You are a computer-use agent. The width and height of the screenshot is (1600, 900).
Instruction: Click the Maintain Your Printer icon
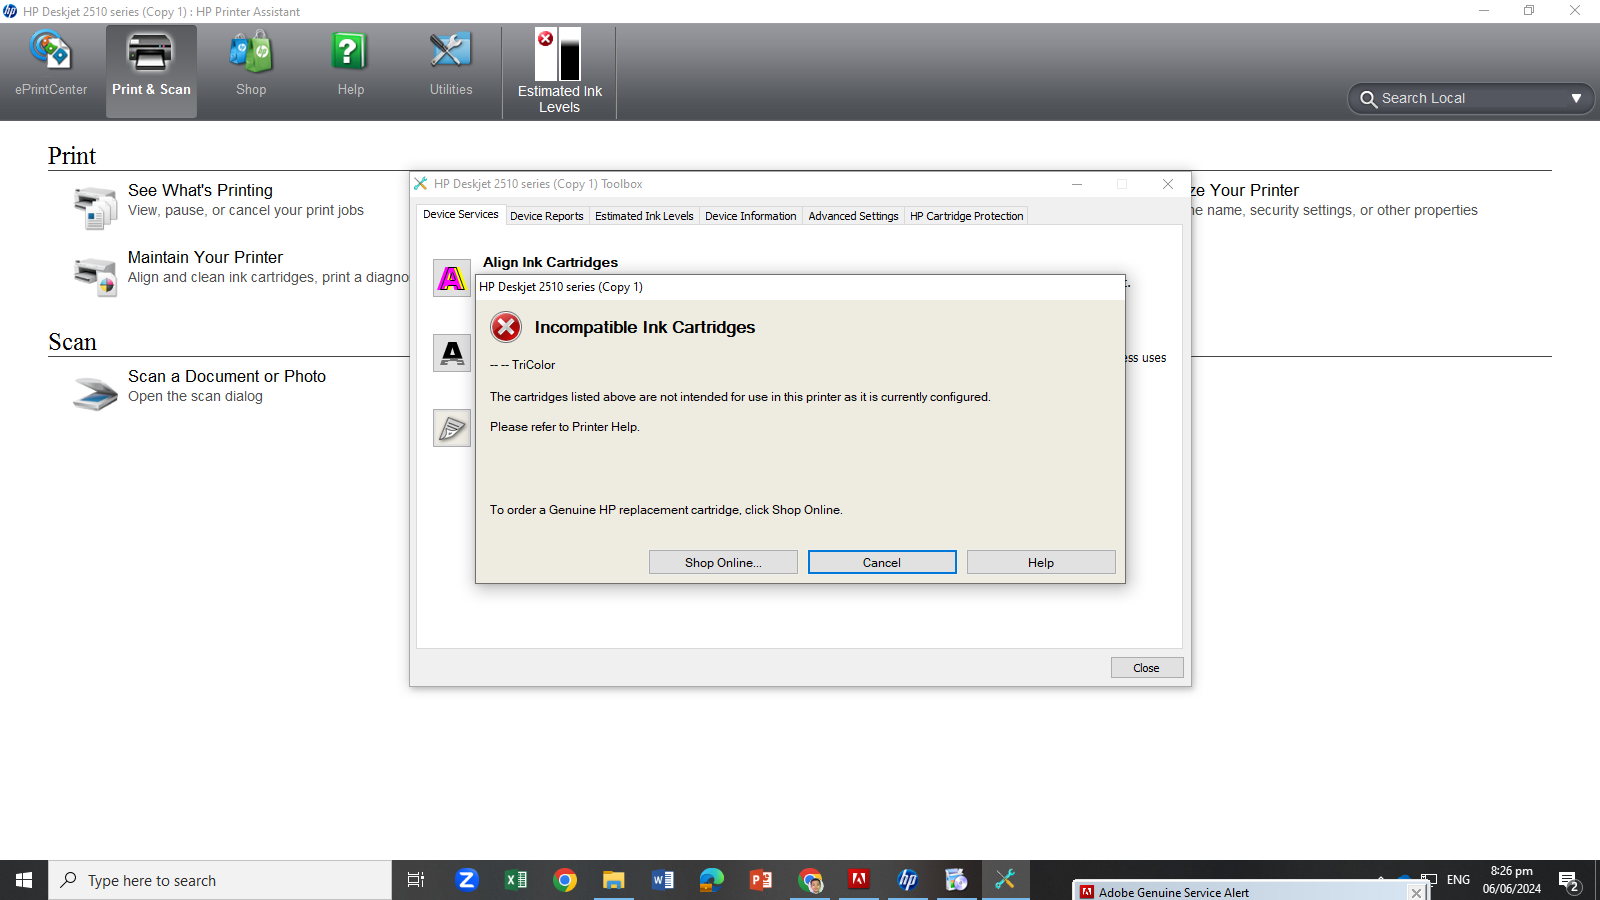click(96, 276)
